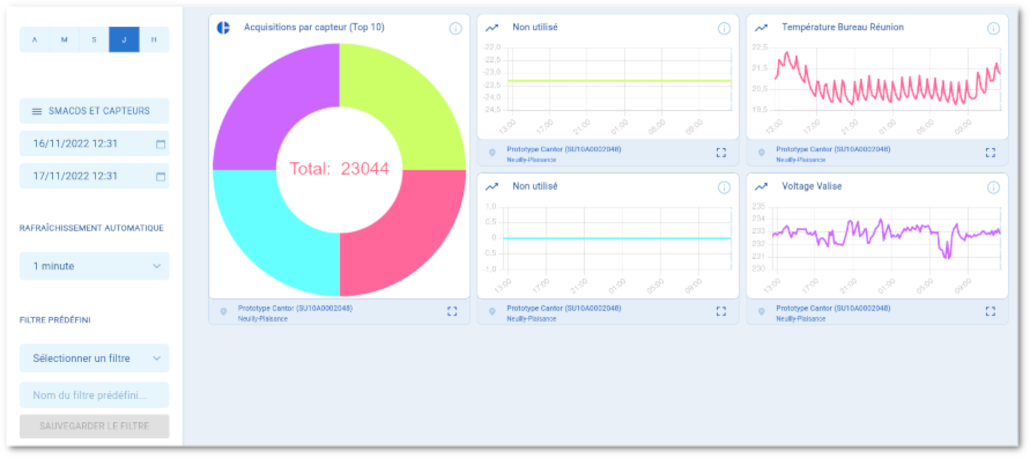The width and height of the screenshot is (1030, 458).
Task: Expand Voltage Valise chart to fullscreen
Action: click(990, 311)
